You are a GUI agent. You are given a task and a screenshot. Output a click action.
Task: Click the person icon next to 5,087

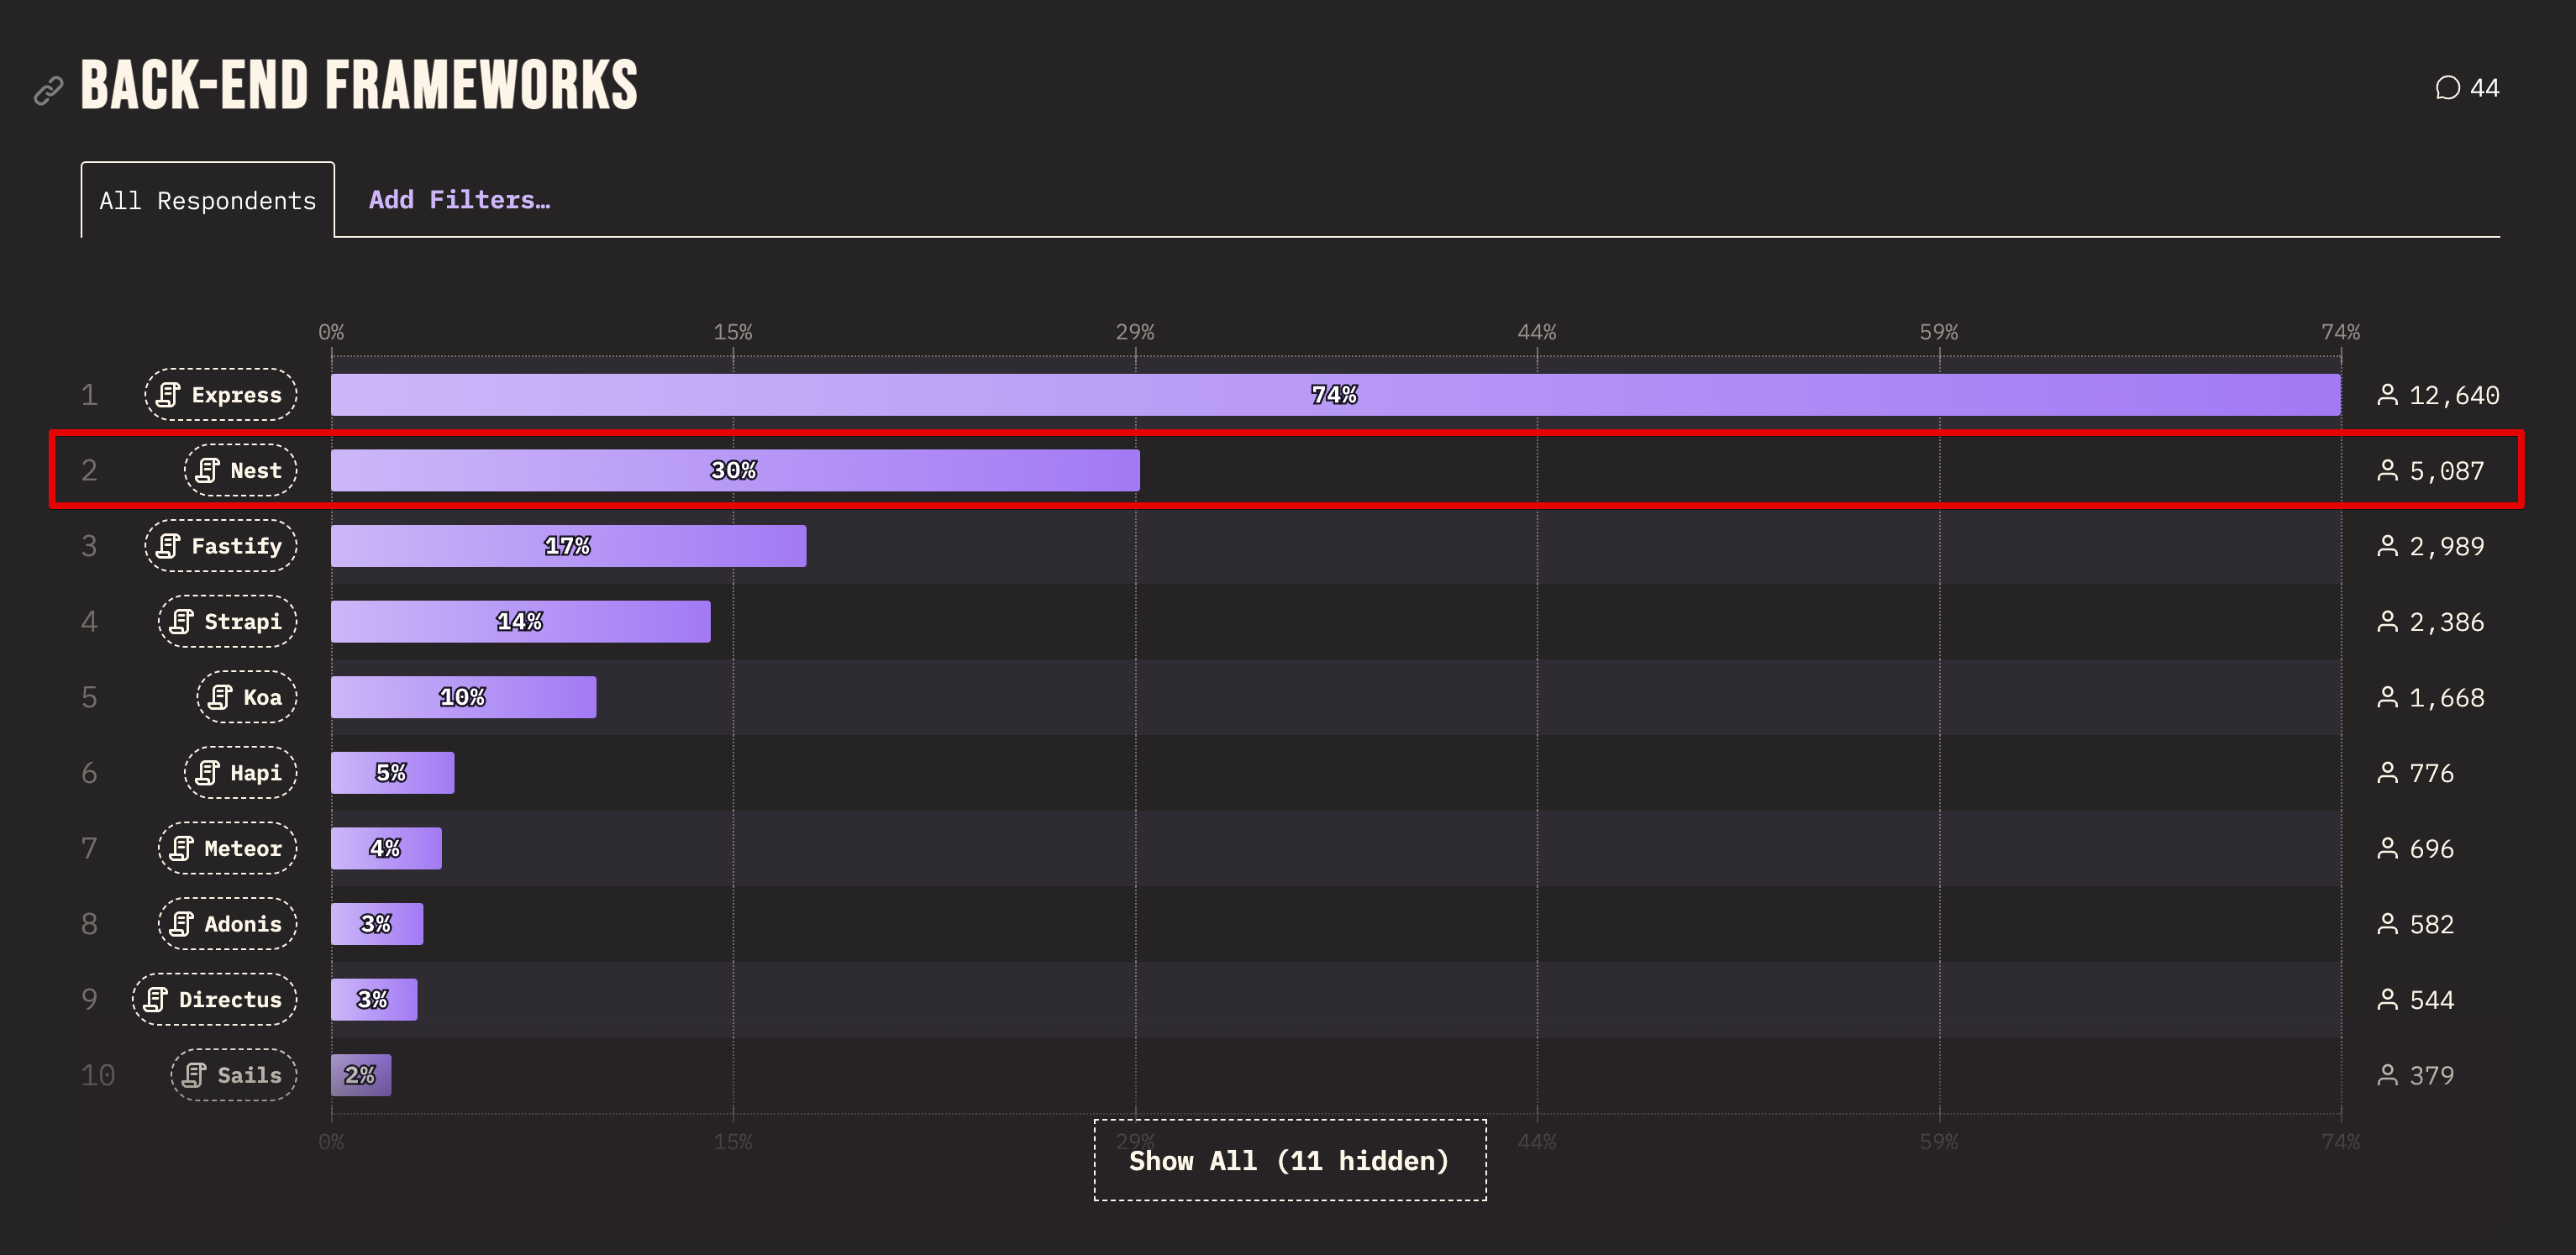click(2387, 470)
